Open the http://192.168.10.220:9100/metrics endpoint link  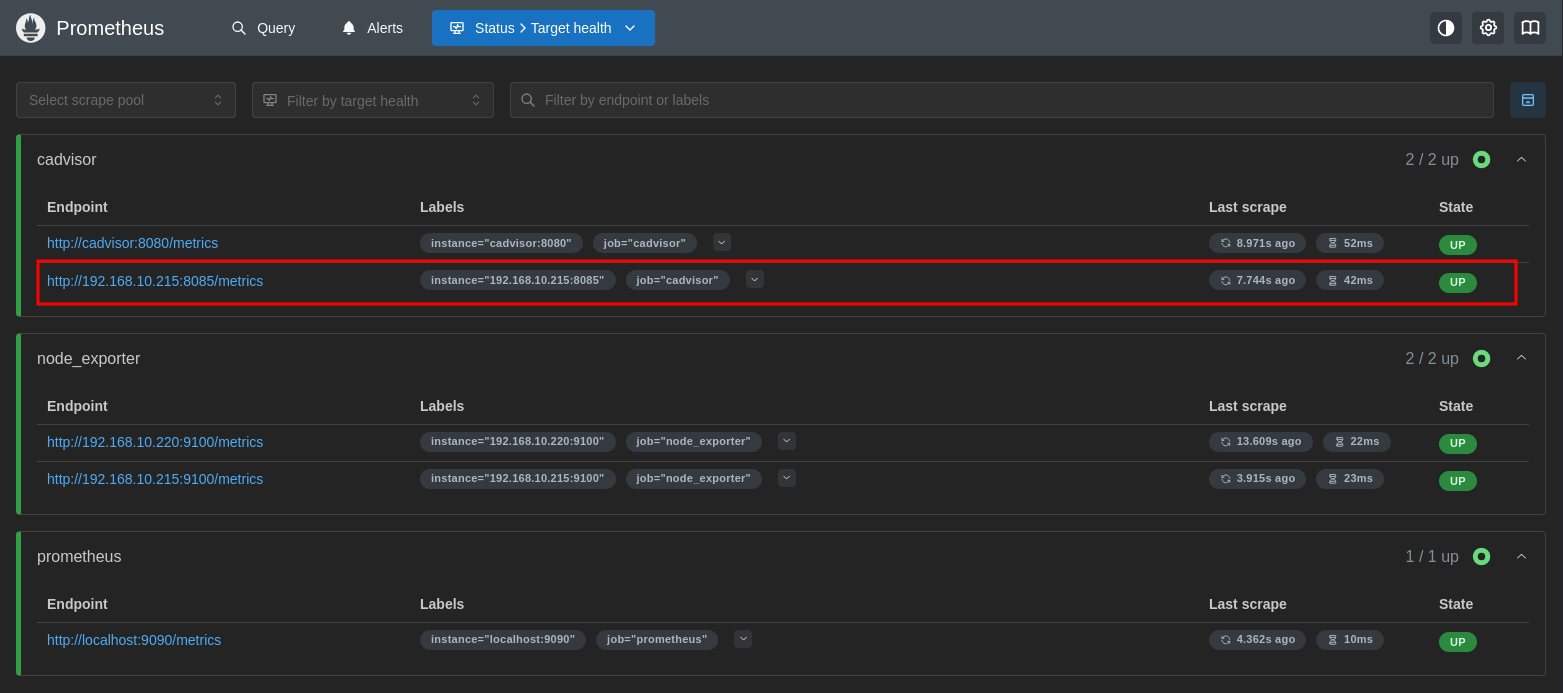tap(155, 442)
